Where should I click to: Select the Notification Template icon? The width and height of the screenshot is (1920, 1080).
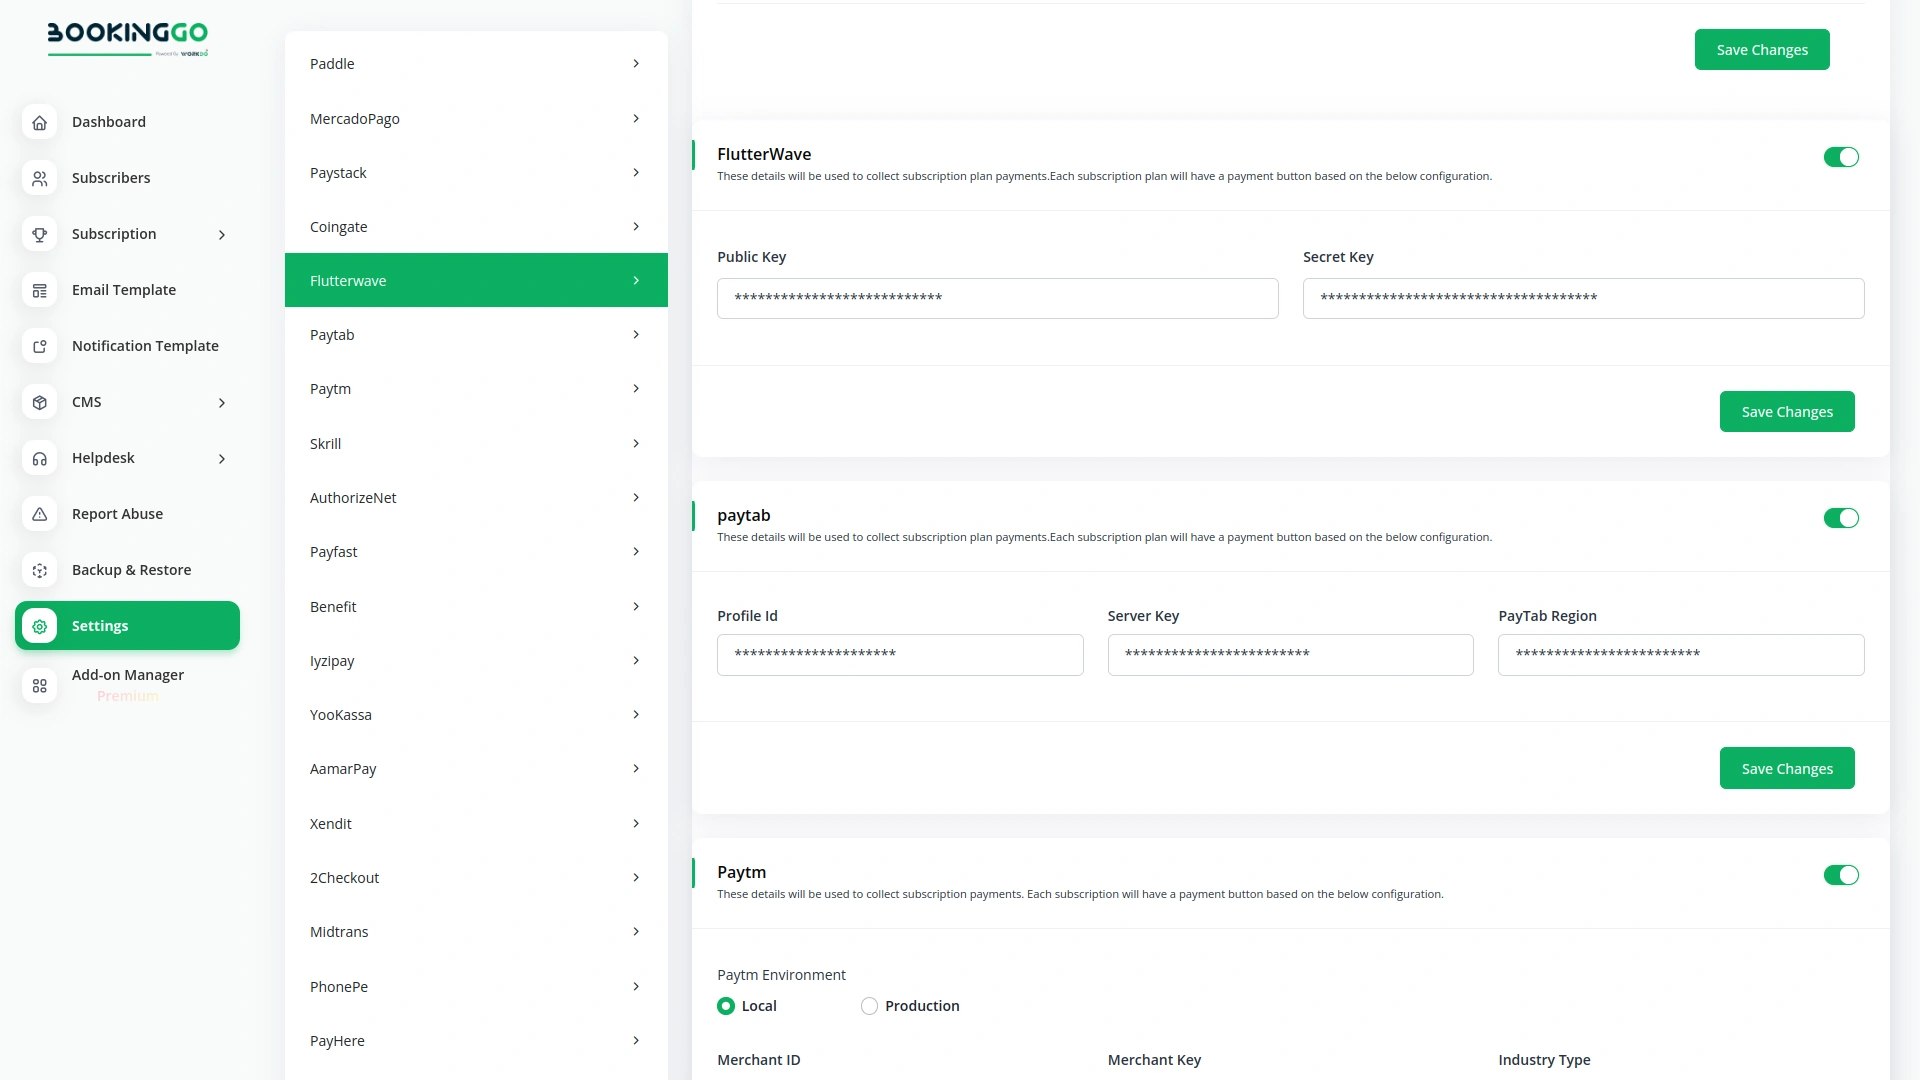39,346
